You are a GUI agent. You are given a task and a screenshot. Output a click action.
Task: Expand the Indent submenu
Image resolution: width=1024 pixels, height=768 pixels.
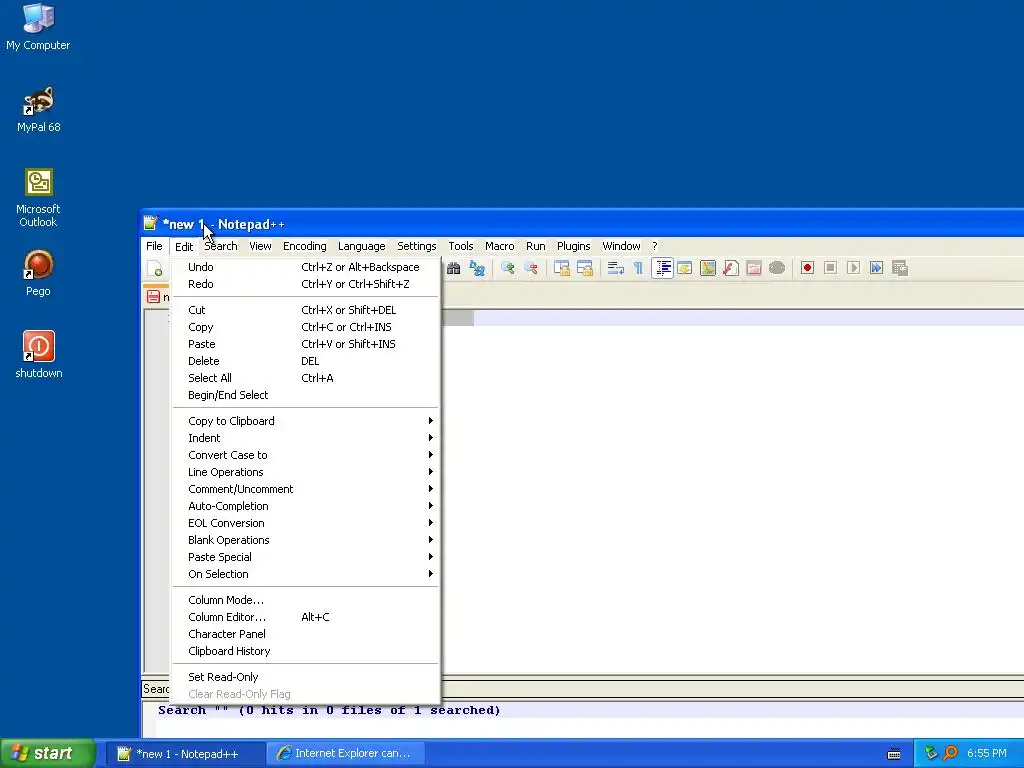point(306,438)
